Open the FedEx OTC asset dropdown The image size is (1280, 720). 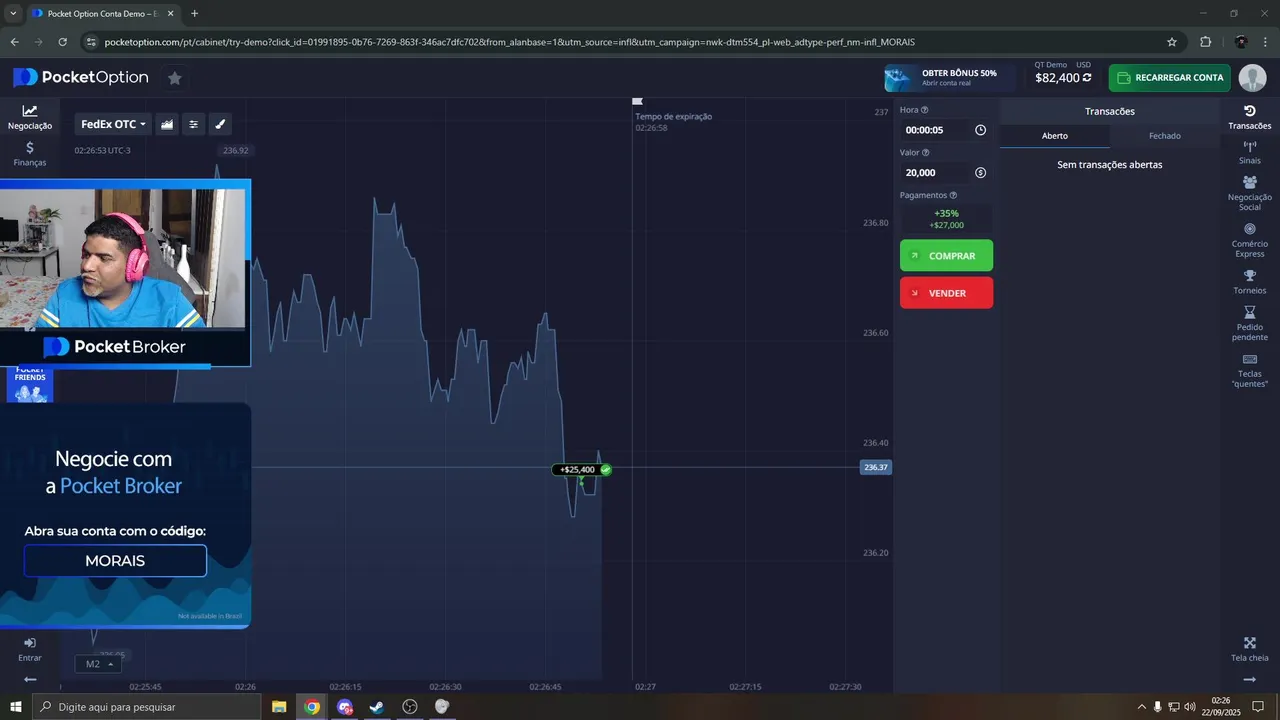tap(113, 124)
